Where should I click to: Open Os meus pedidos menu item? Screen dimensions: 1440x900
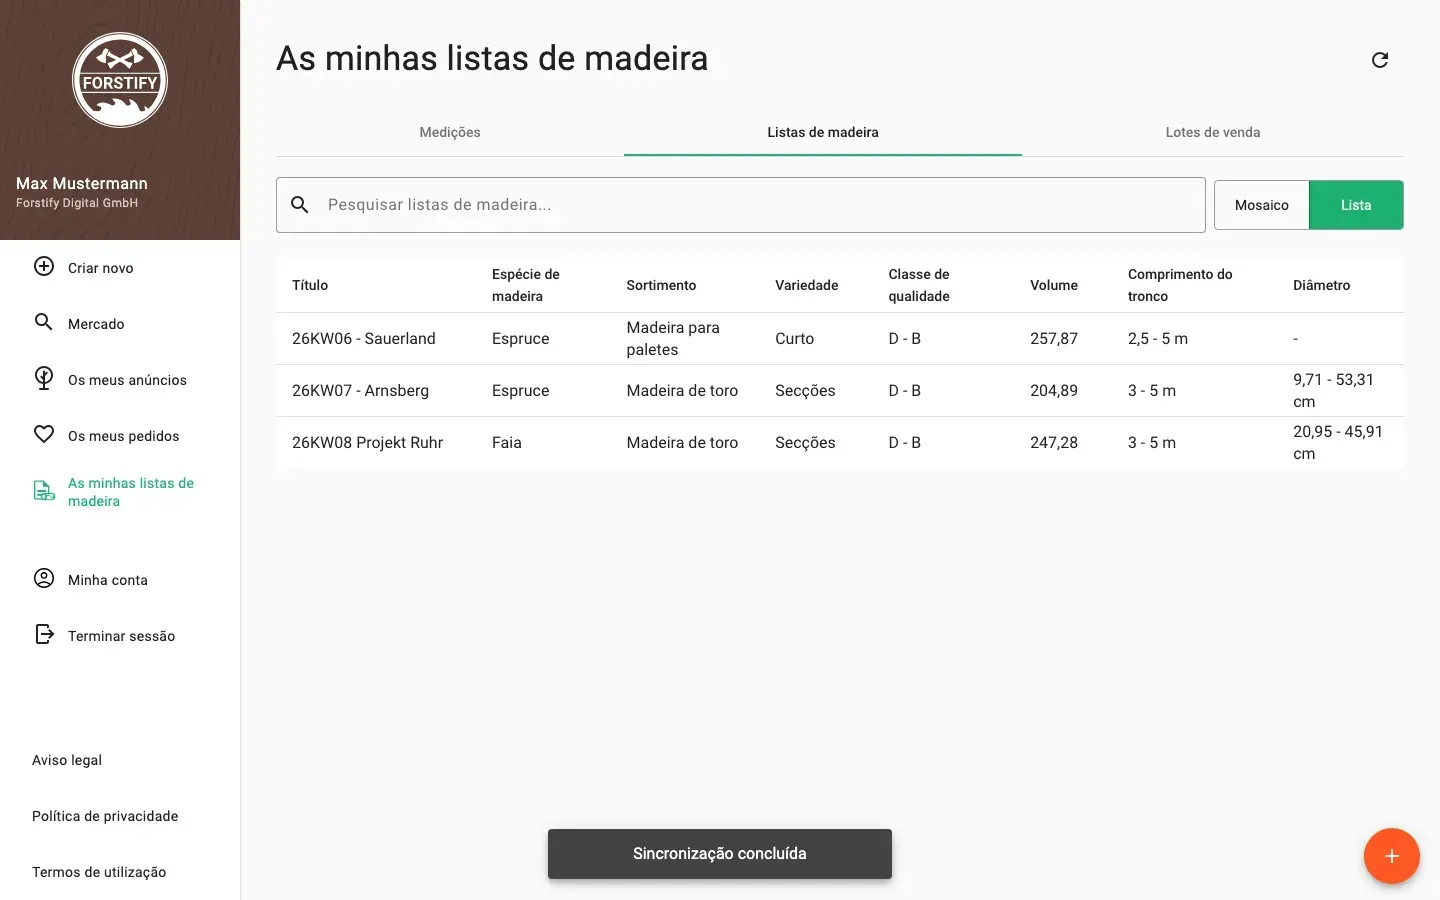(120, 436)
